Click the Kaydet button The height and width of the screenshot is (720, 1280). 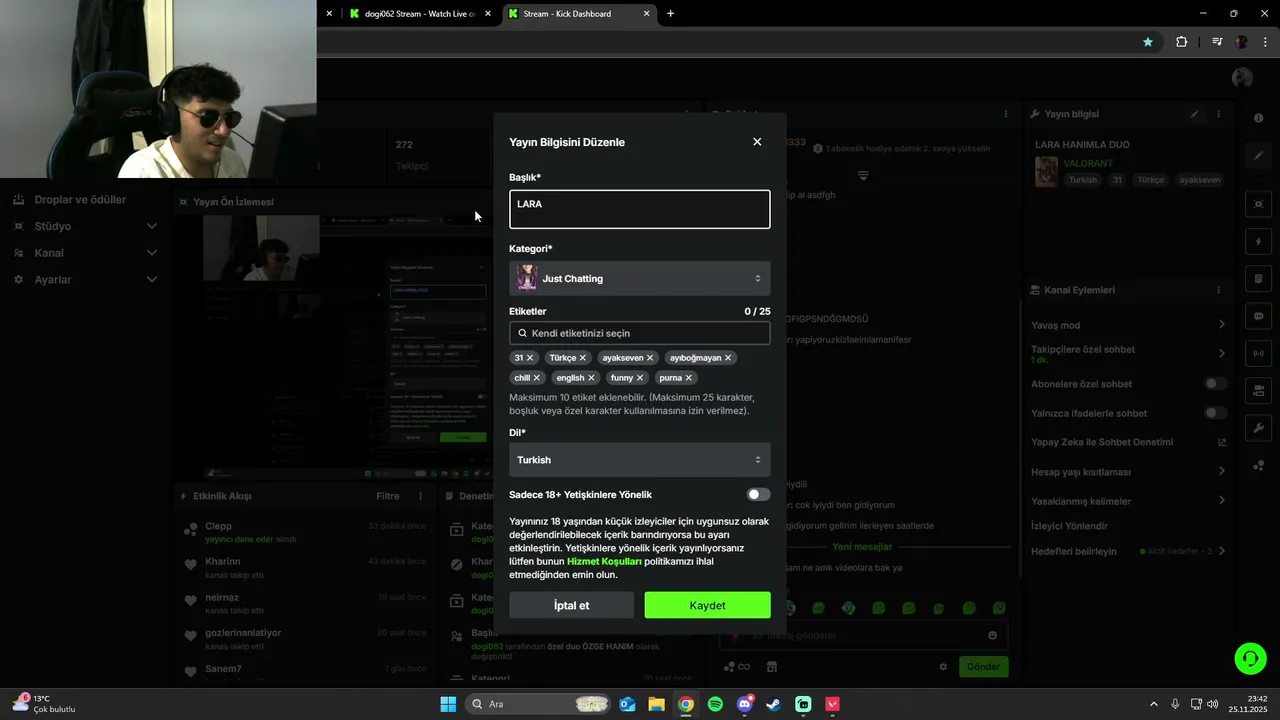pyautogui.click(x=707, y=605)
